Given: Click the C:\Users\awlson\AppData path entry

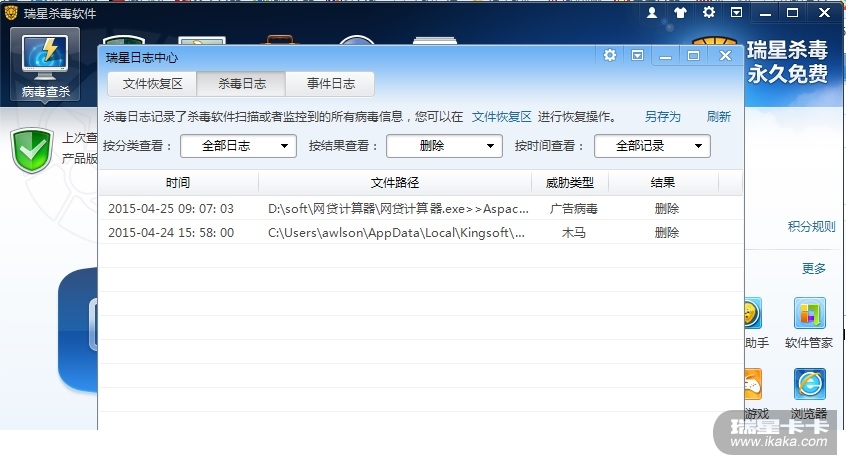Looking at the screenshot, I should point(396,232).
